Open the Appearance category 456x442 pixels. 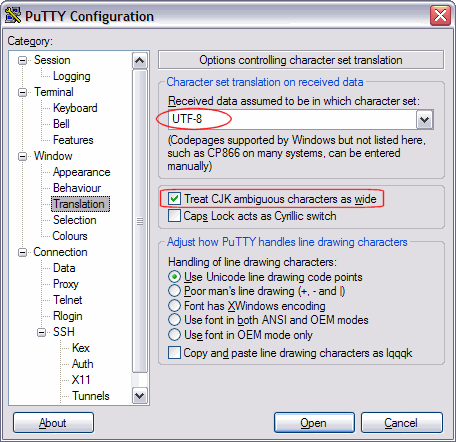point(81,172)
